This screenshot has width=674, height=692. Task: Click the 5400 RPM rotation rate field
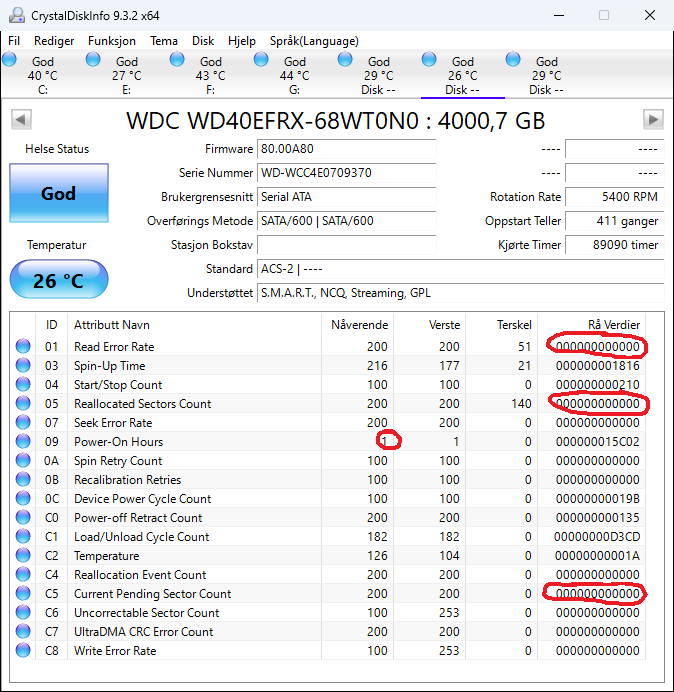pos(614,196)
